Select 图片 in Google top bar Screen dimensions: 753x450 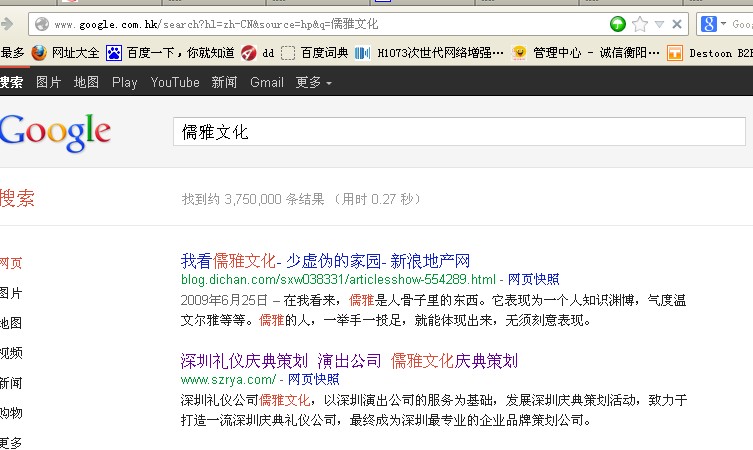click(x=49, y=83)
